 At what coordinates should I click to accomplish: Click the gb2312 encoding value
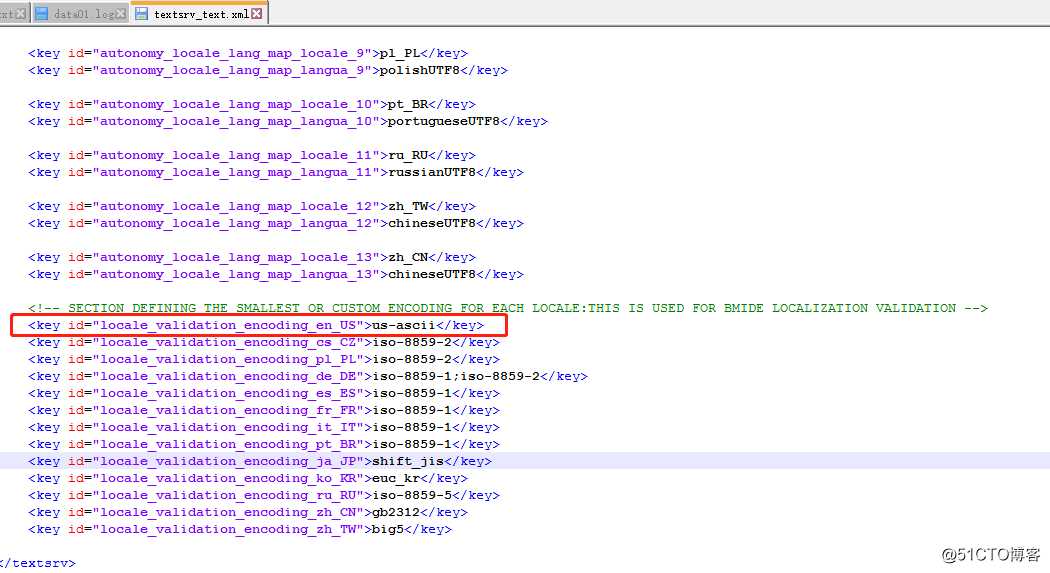396,512
